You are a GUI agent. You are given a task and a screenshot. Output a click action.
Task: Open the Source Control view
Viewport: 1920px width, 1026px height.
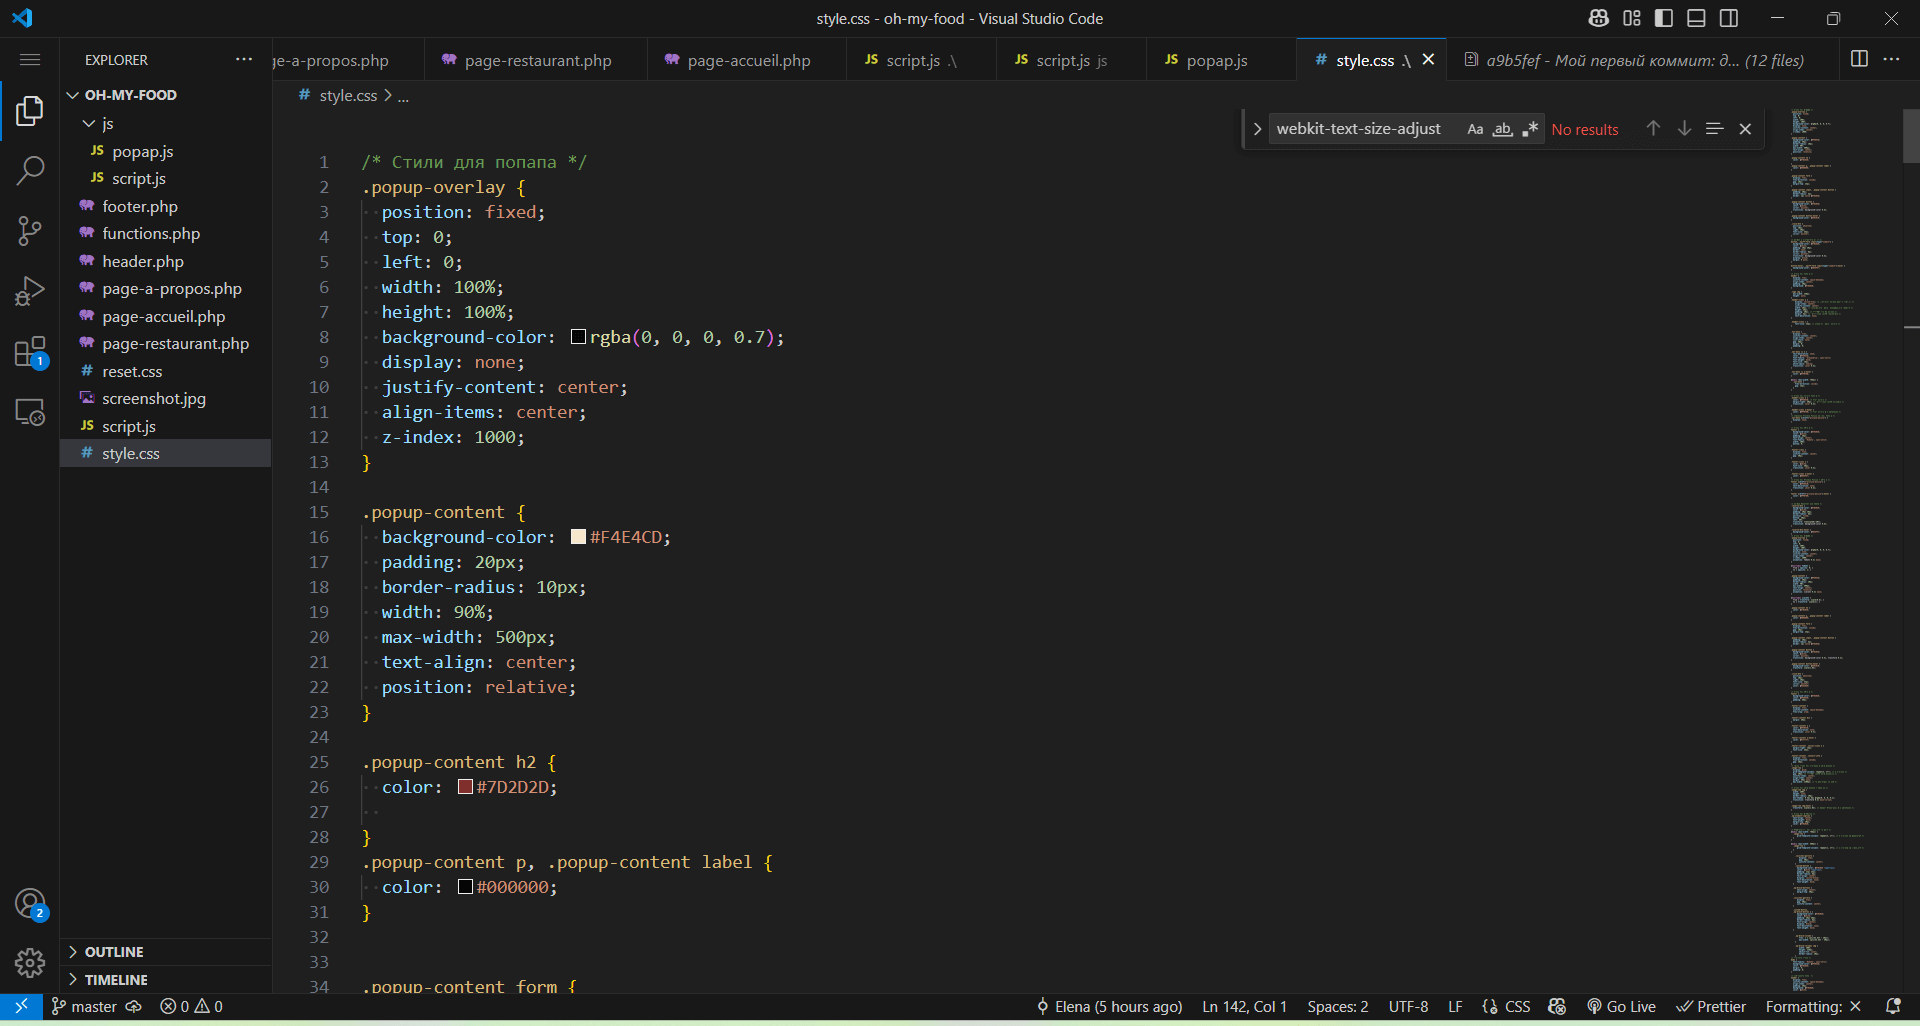[30, 231]
